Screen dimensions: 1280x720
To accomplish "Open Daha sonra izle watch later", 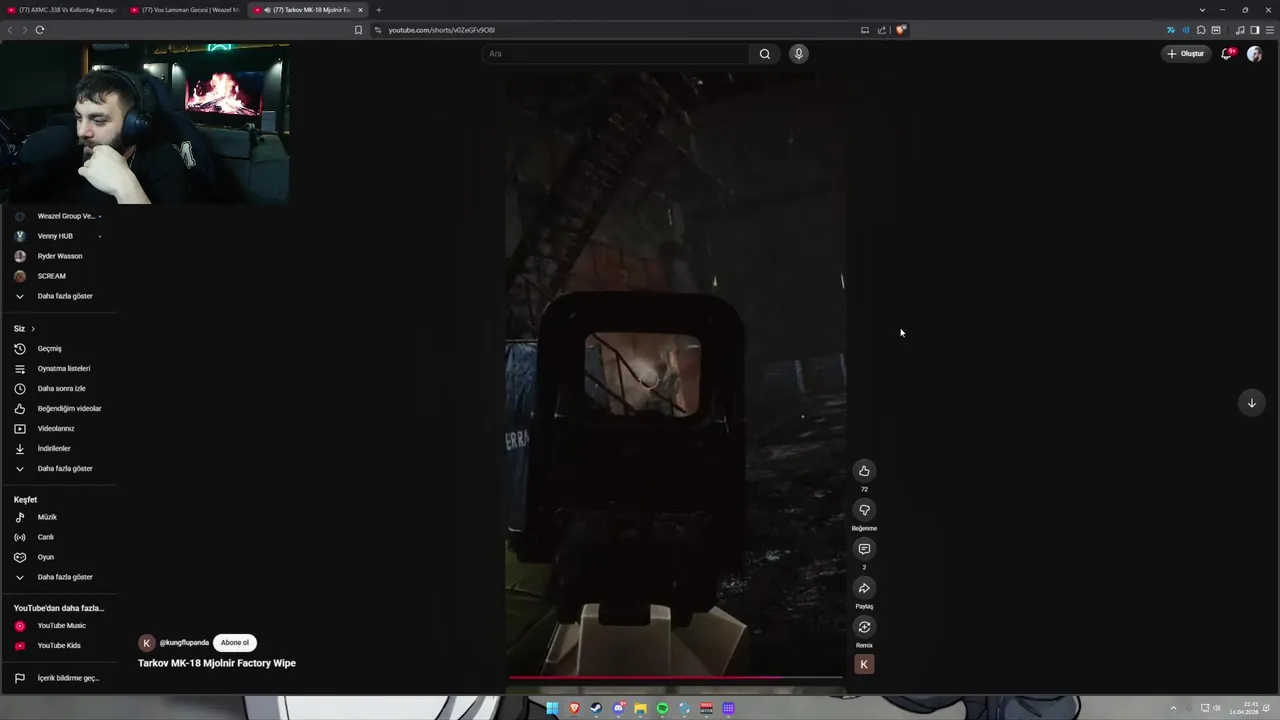I will click(x=60, y=388).
